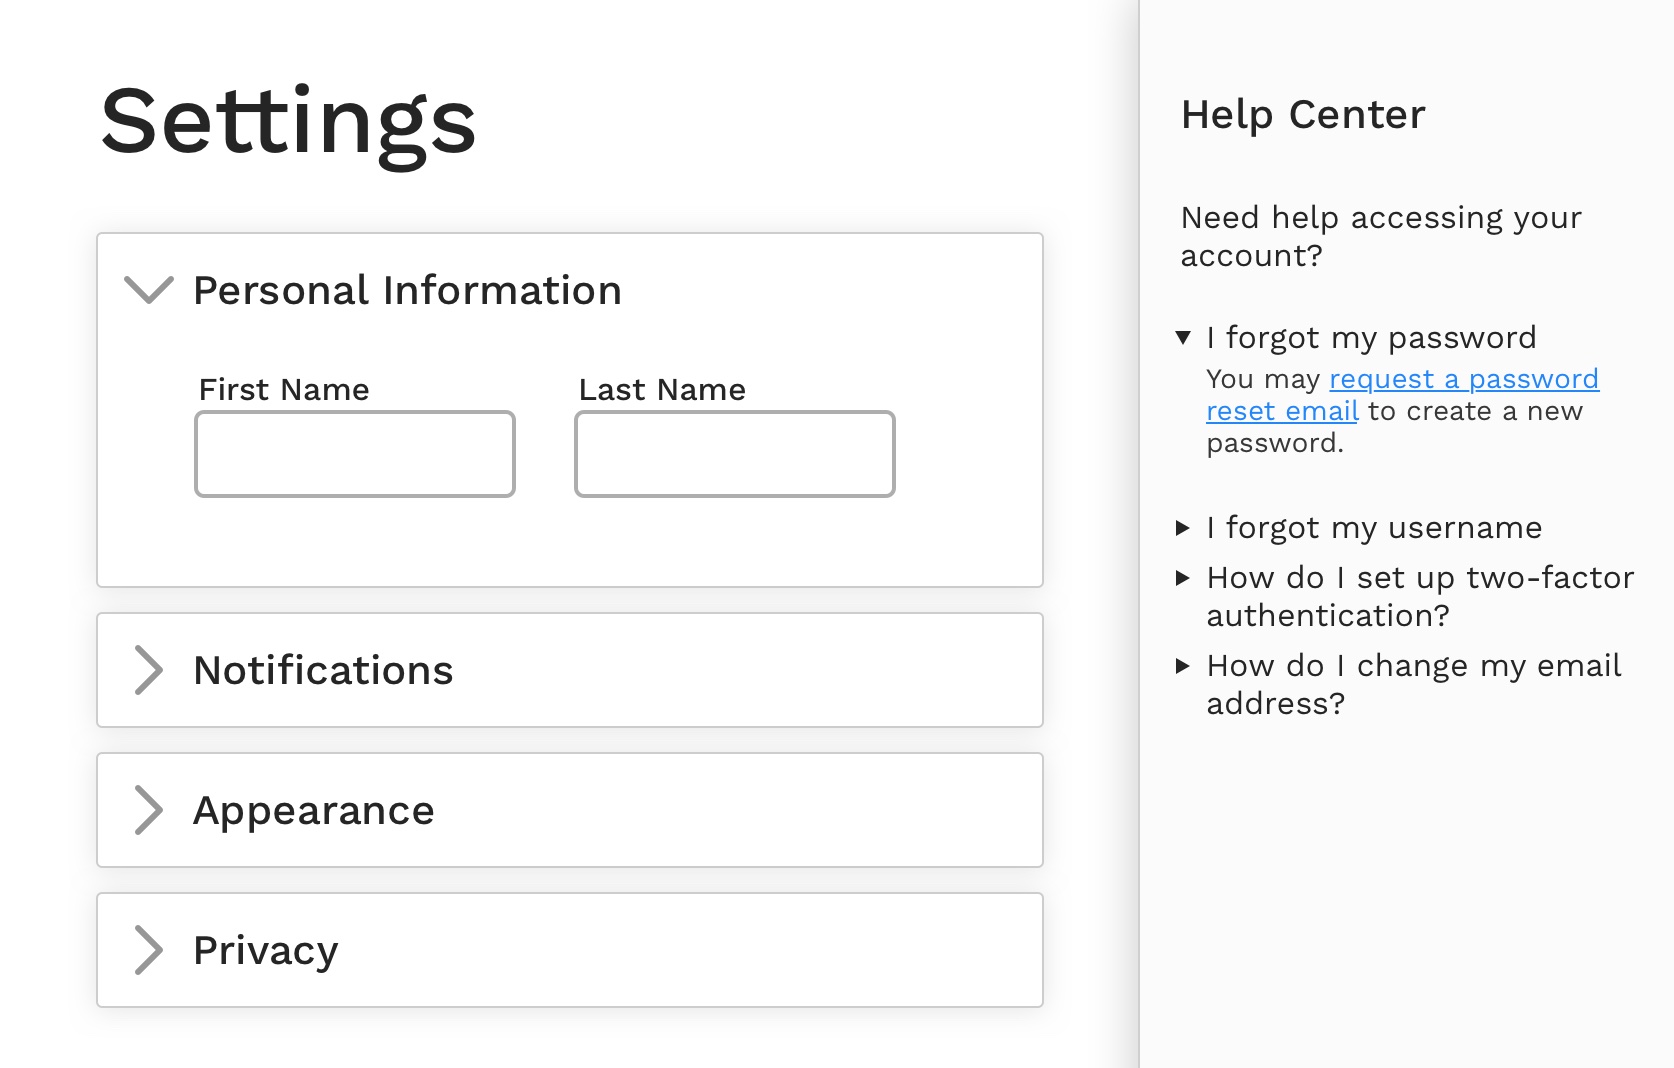Image resolution: width=1674 pixels, height=1068 pixels.
Task: Click 'I forgot my password' summary text
Action: 1371,338
